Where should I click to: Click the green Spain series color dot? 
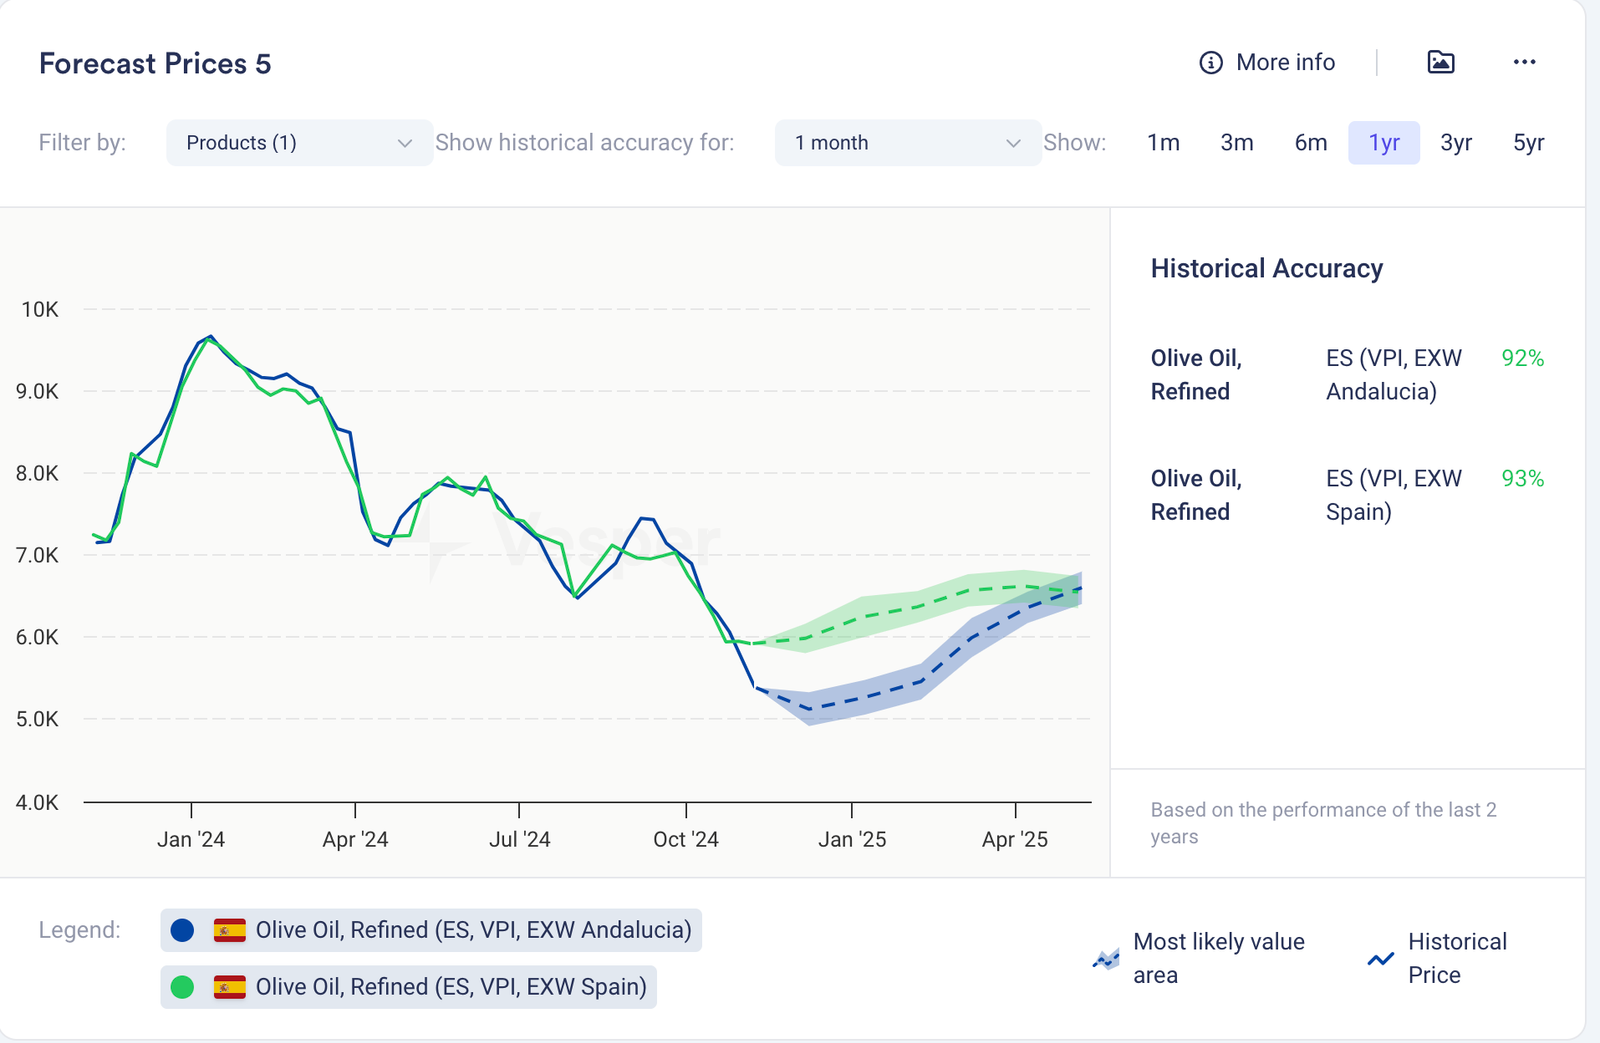[x=182, y=988]
